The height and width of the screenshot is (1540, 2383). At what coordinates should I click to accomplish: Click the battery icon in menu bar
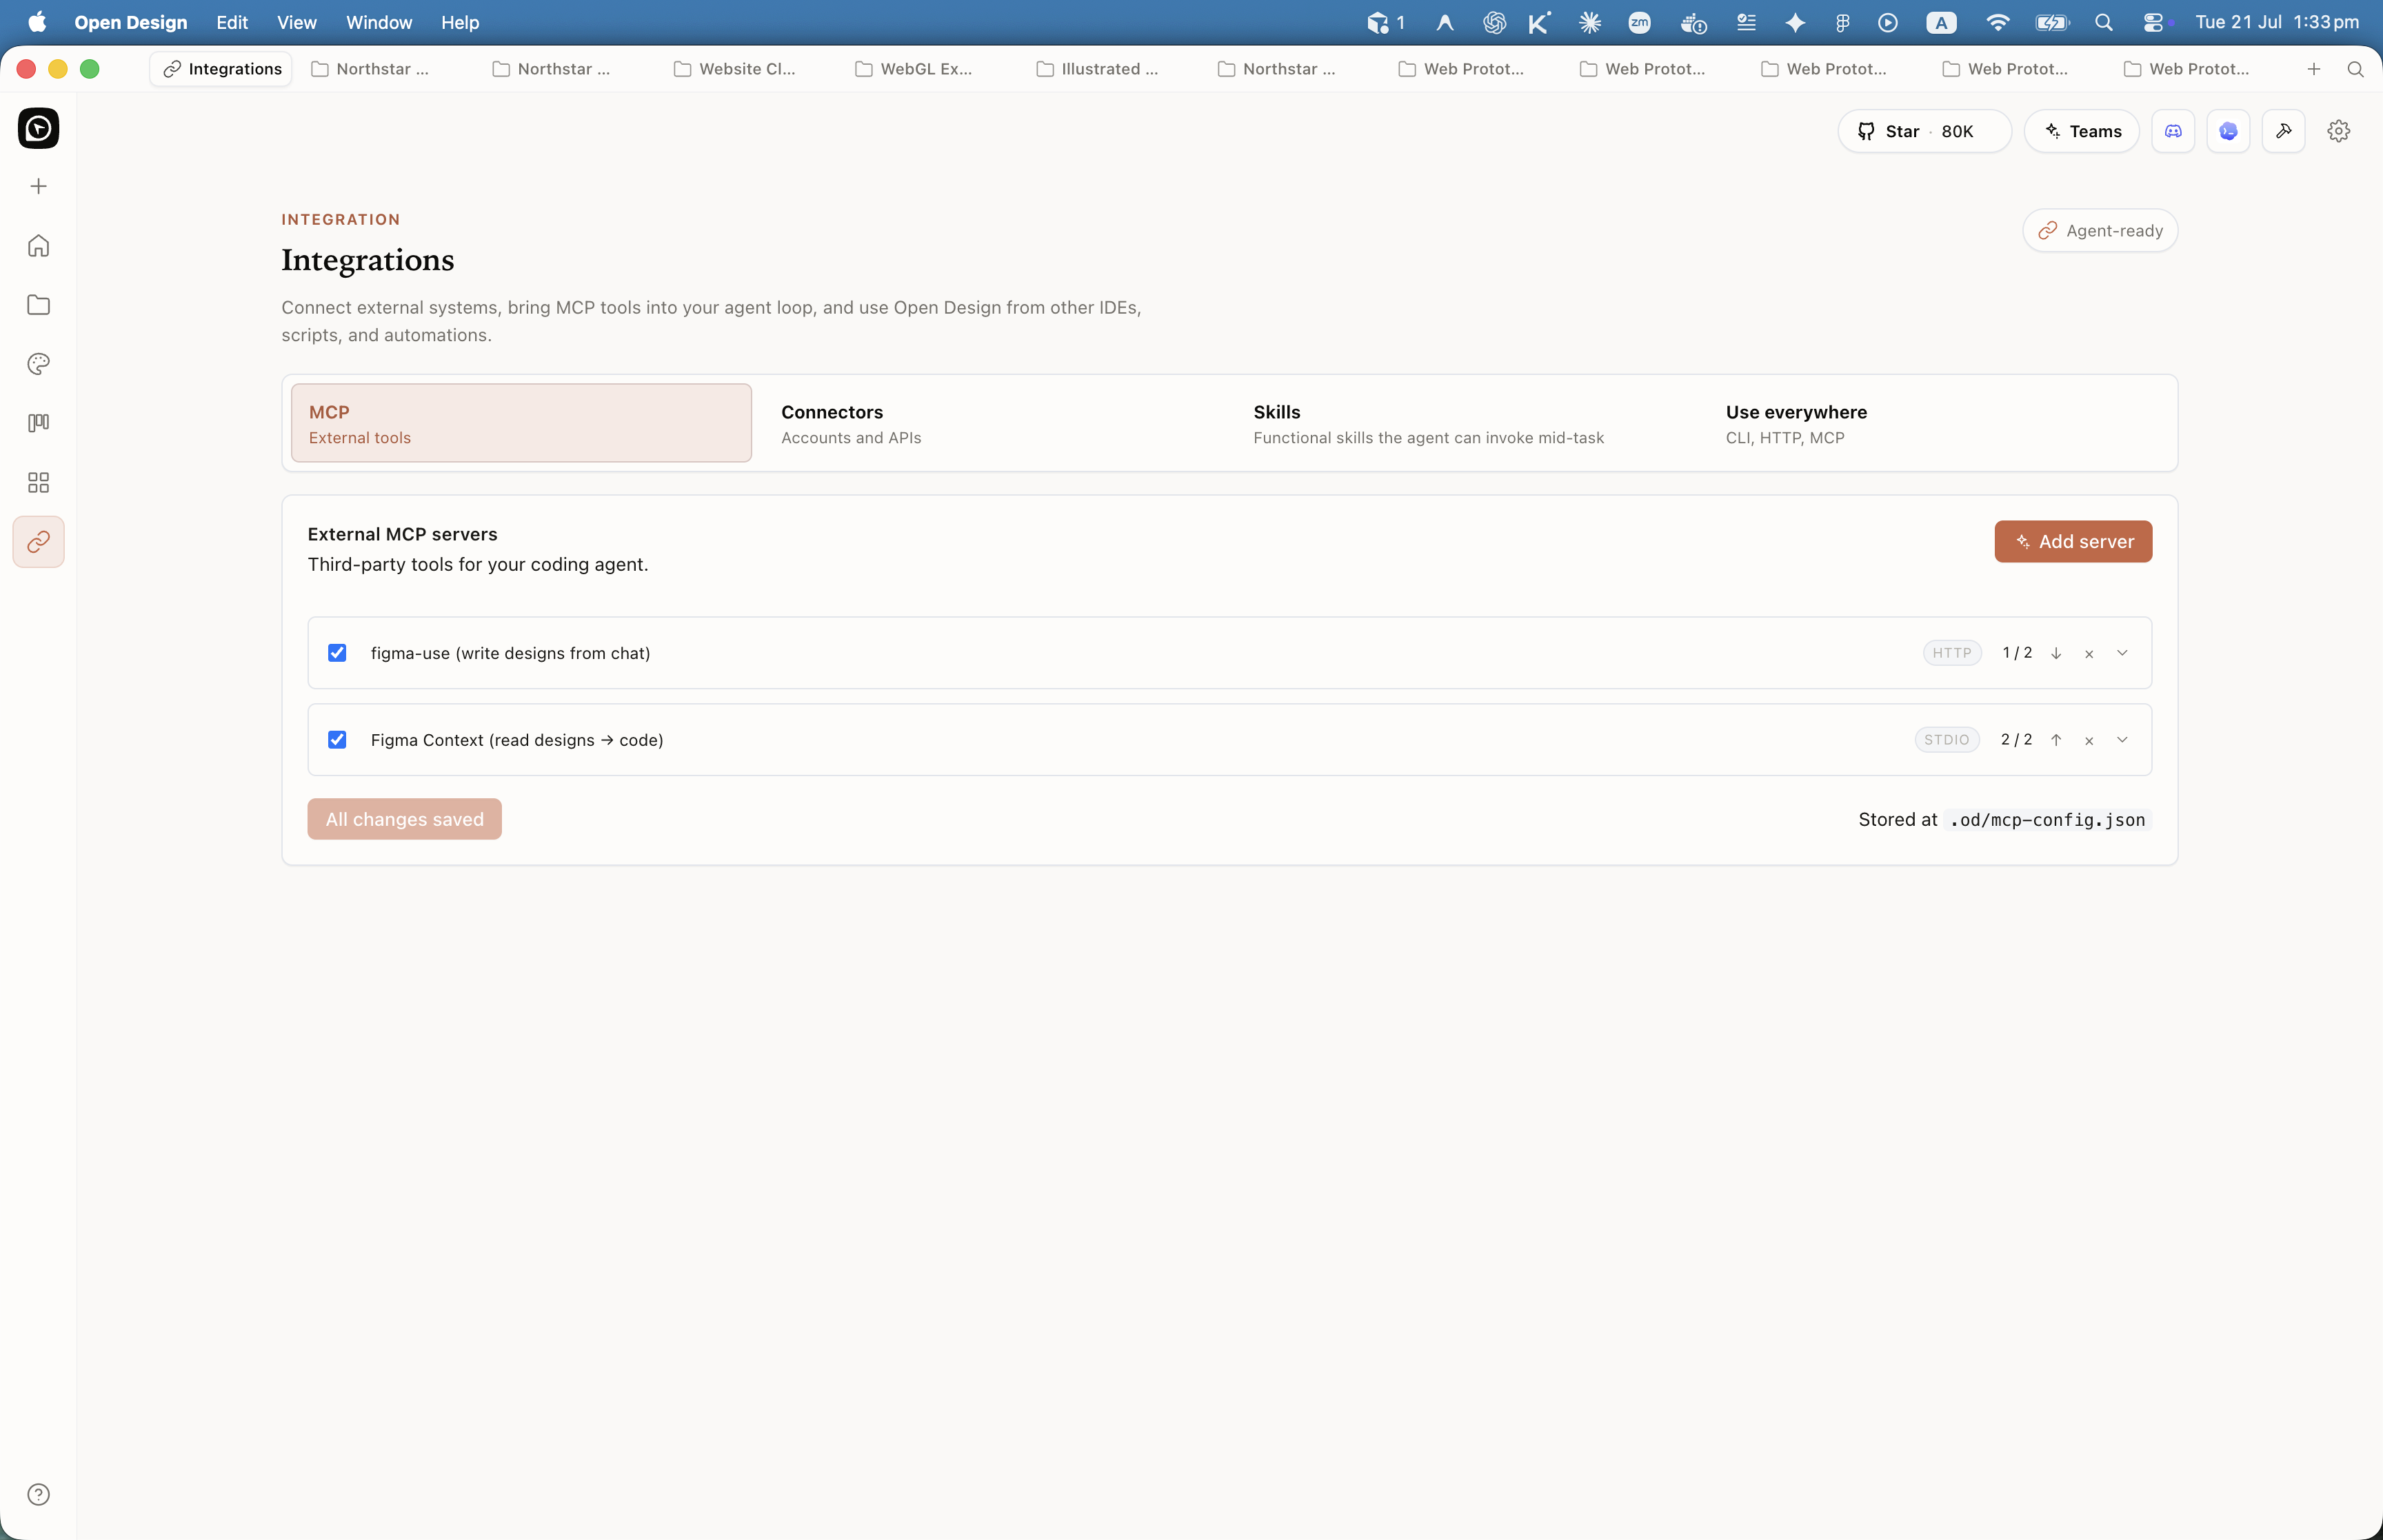2052,22
